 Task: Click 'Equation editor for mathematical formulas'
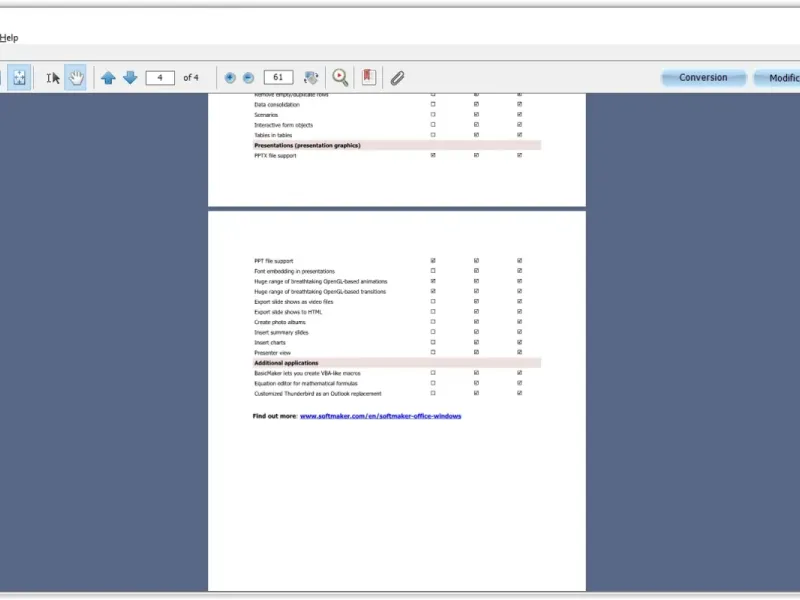pos(306,383)
